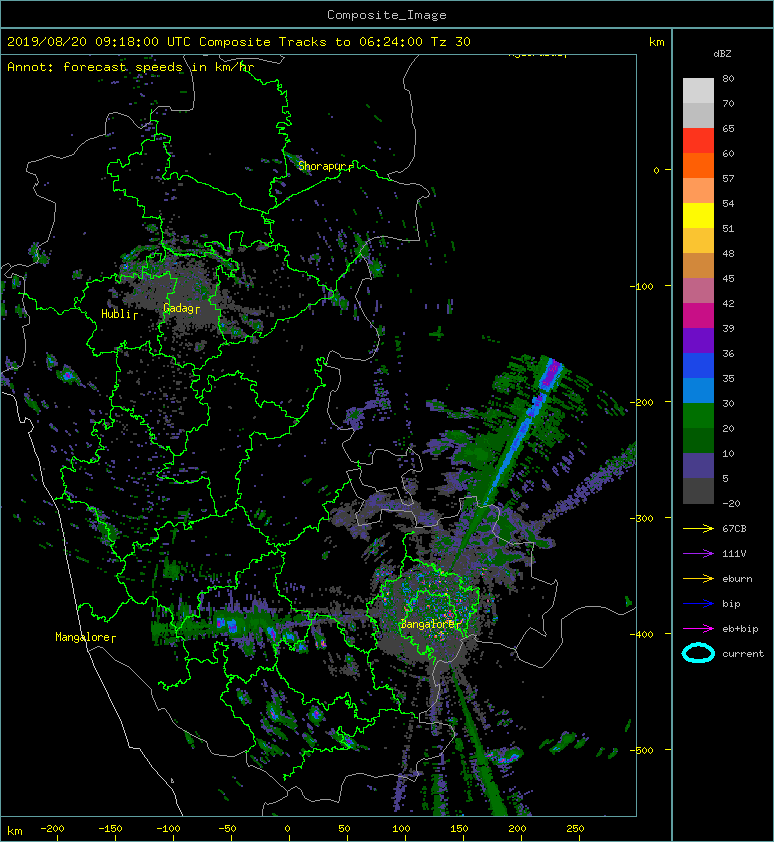The height and width of the screenshot is (842, 774).
Task: Pick the orange 60 dBZ swatch
Action: tap(698, 165)
